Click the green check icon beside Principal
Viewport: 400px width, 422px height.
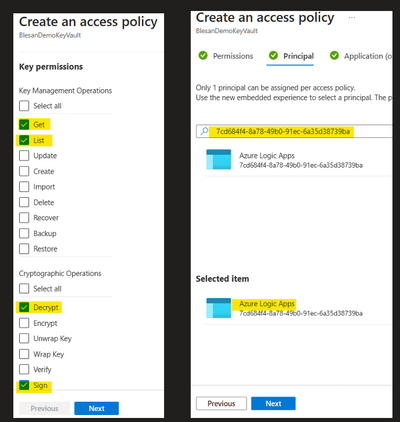pyautogui.click(x=273, y=55)
